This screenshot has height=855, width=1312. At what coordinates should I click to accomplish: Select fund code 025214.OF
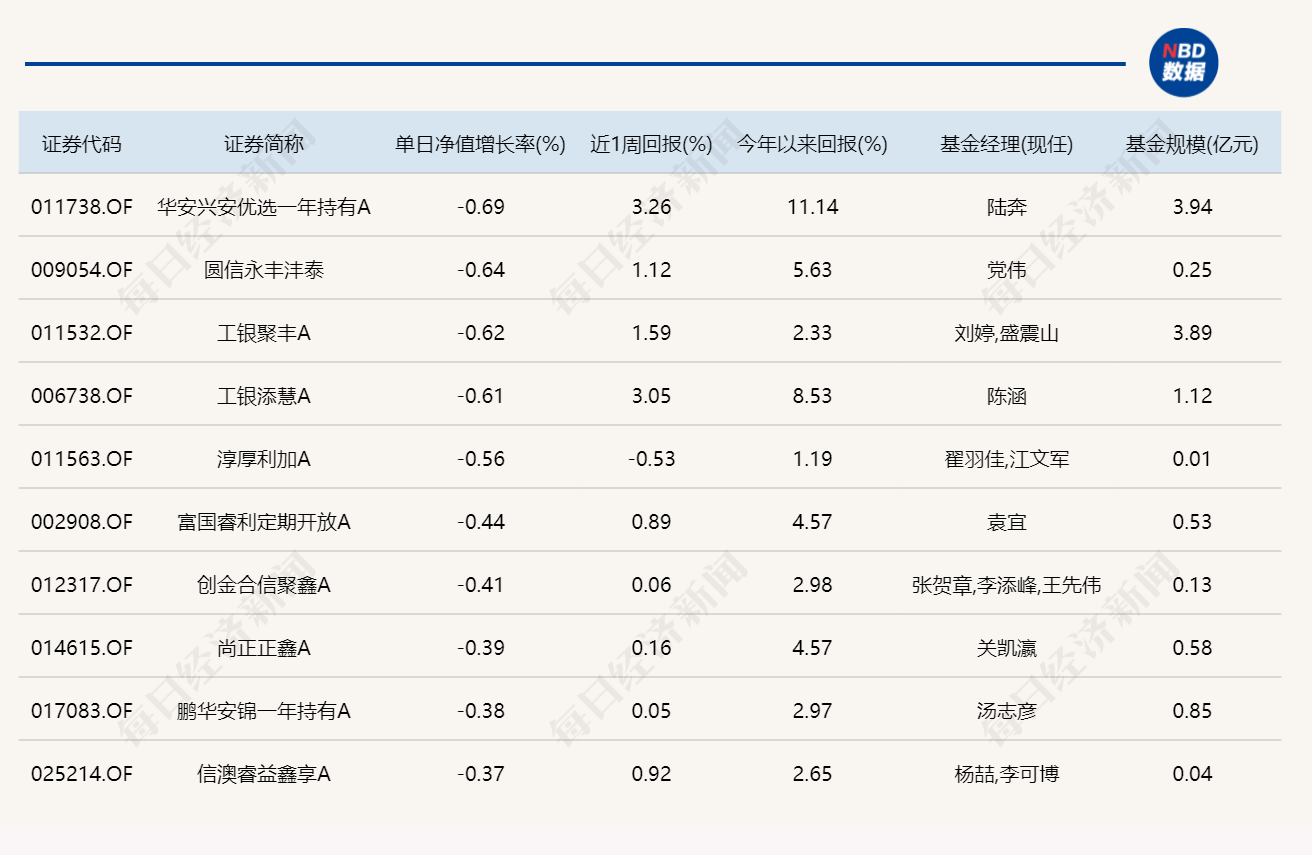click(82, 774)
